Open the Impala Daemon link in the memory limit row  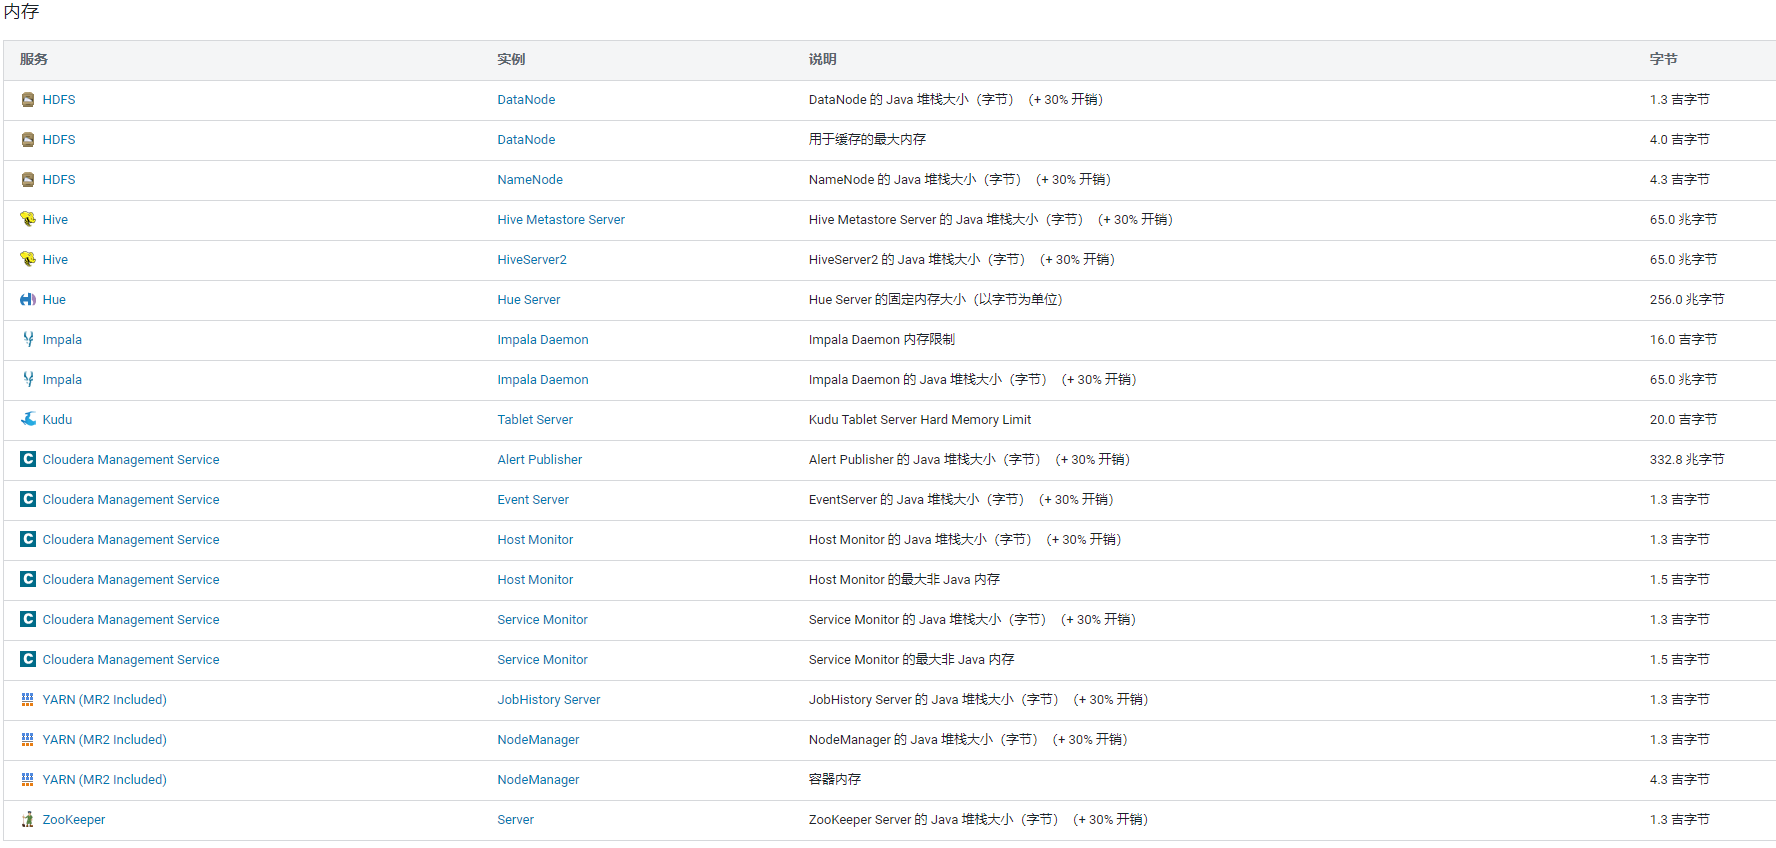[543, 340]
